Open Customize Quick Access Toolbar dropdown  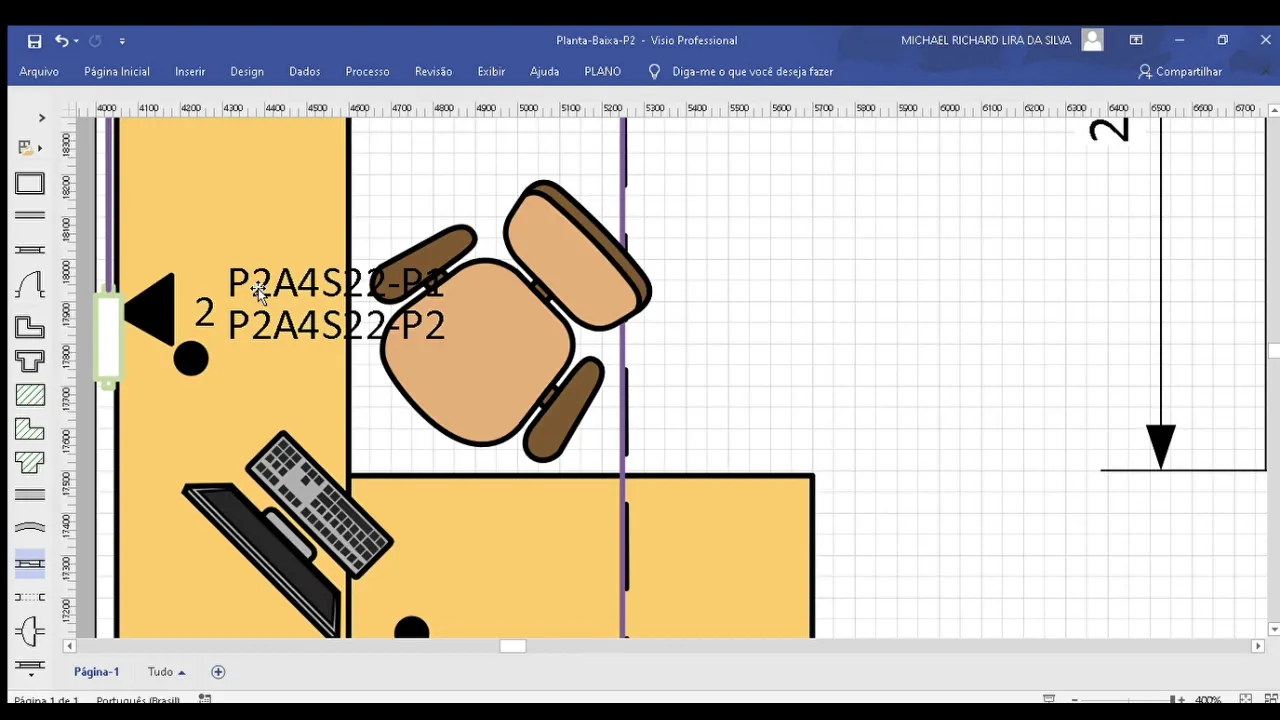(x=122, y=41)
